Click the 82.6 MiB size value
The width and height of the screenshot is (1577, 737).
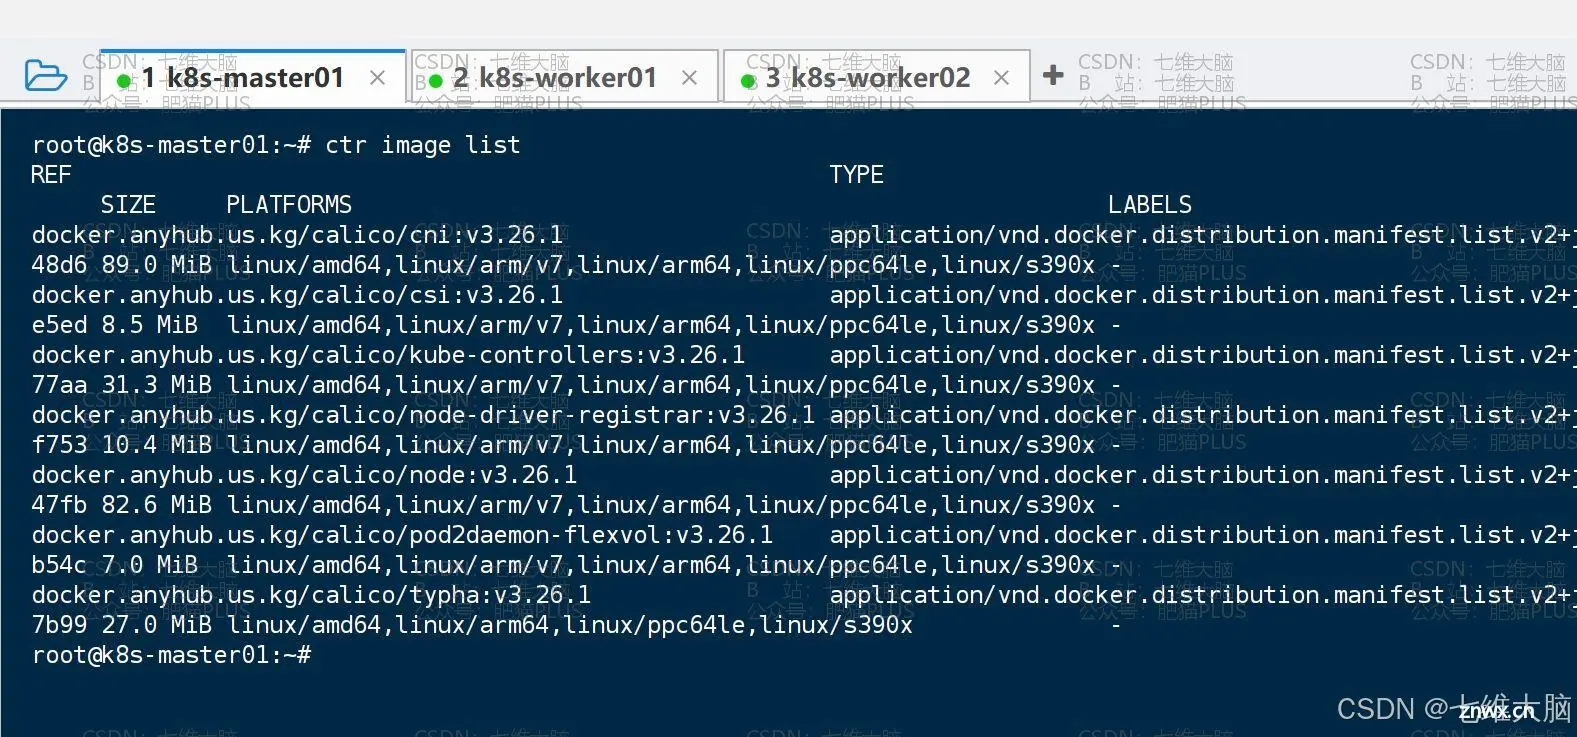[x=157, y=505]
